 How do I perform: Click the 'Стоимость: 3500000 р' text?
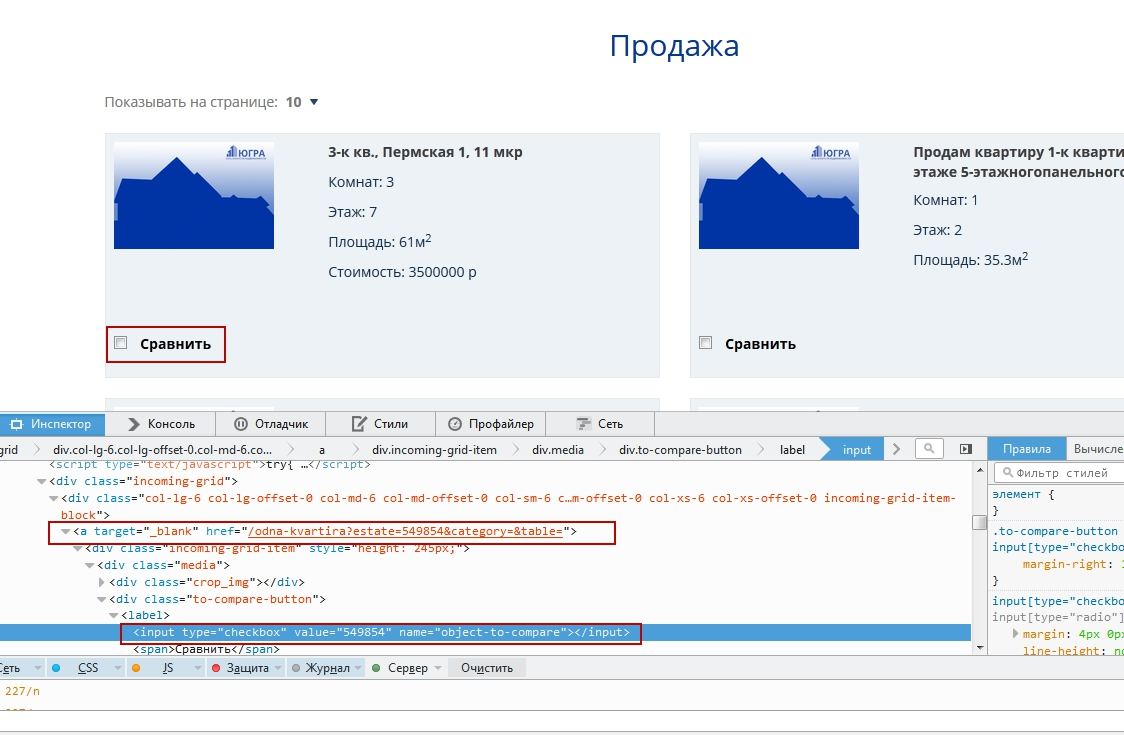[x=402, y=272]
